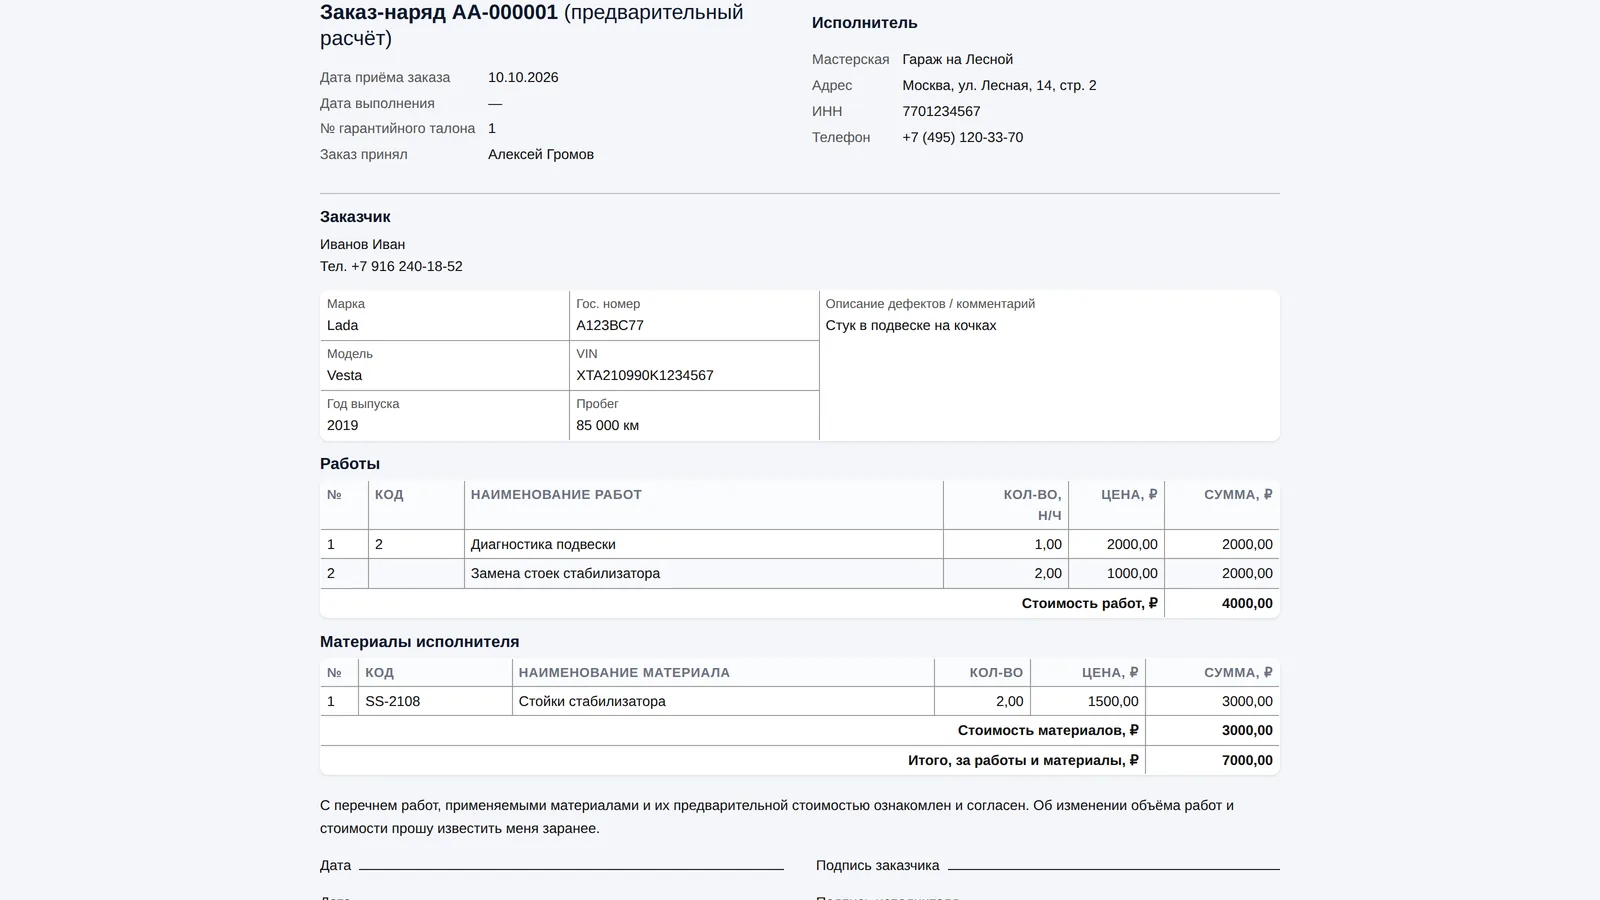Click the defect description "Стук в подвеске на кочках"

click(911, 325)
